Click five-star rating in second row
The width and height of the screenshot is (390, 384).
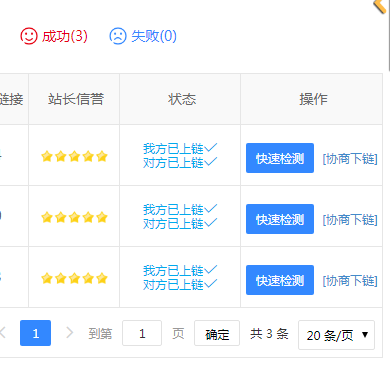[74, 217]
